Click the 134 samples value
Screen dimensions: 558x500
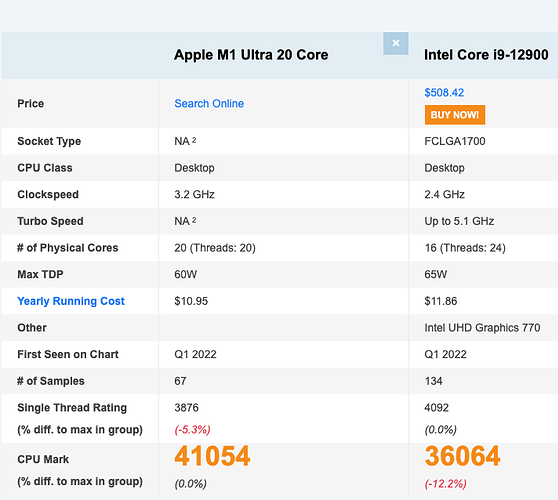[x=433, y=381]
